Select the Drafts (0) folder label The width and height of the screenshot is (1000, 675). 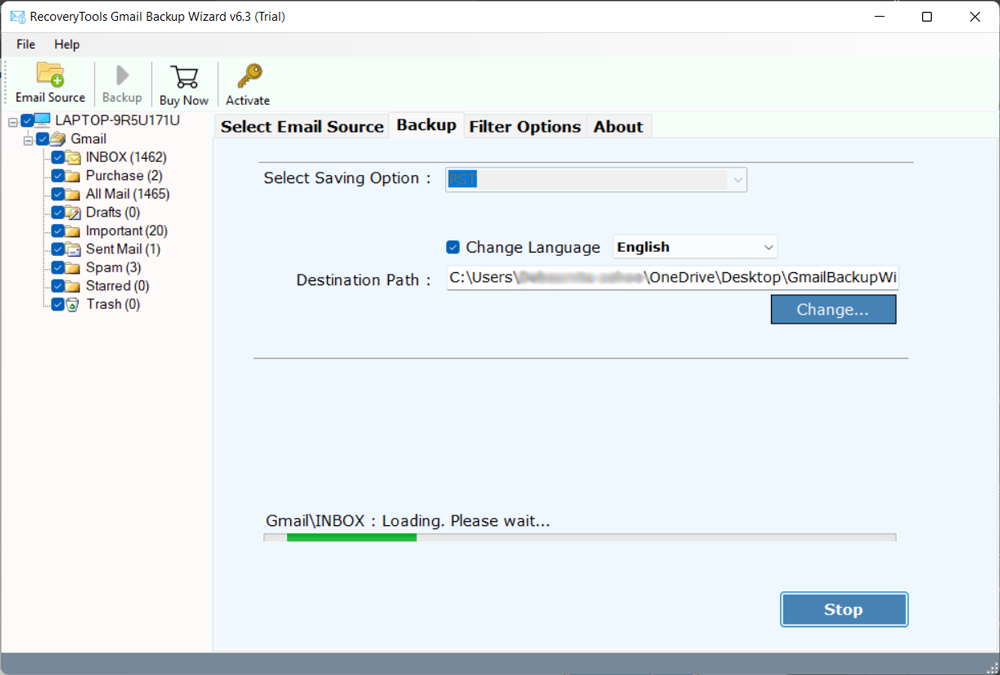113,212
